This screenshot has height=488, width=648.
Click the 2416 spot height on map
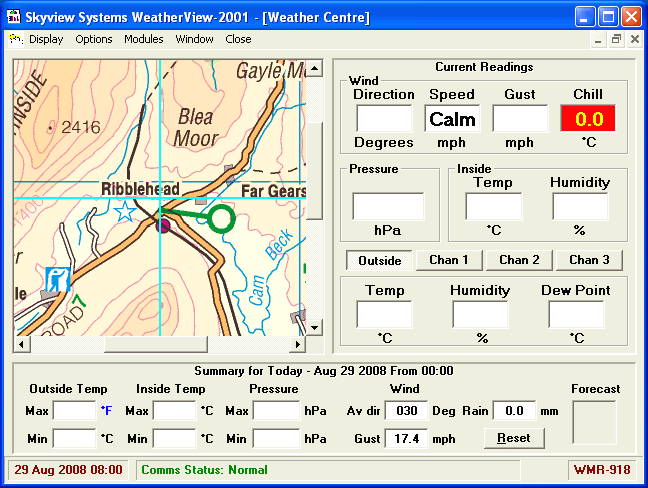coord(81,127)
